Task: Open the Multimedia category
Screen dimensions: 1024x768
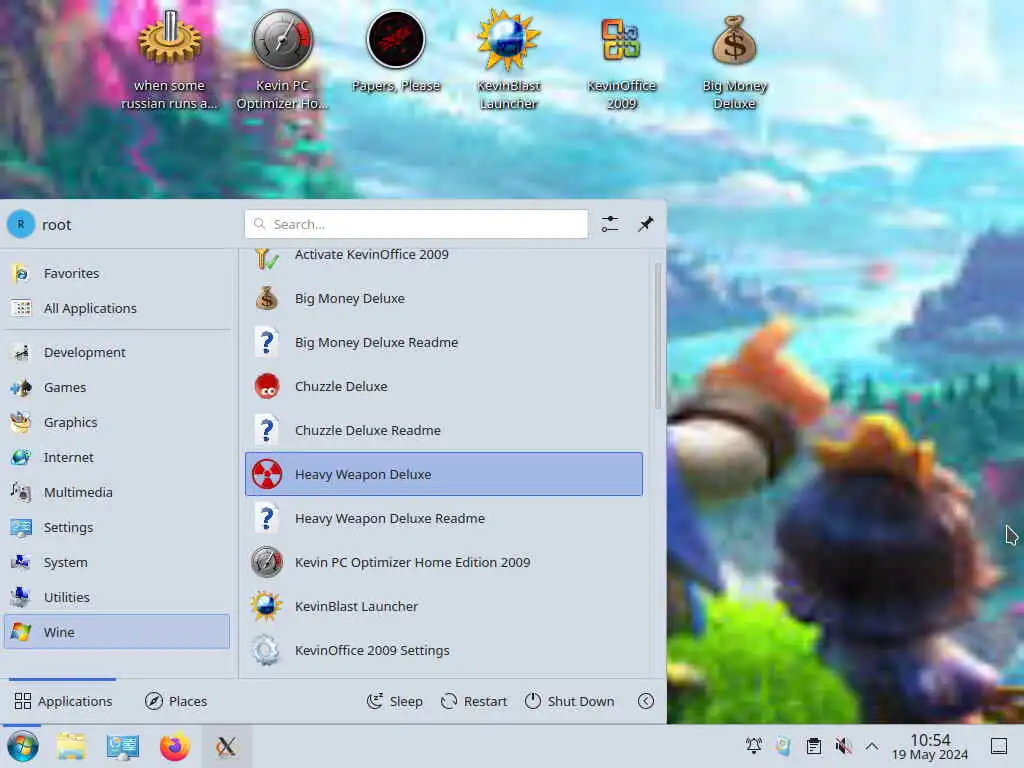Action: click(x=117, y=492)
